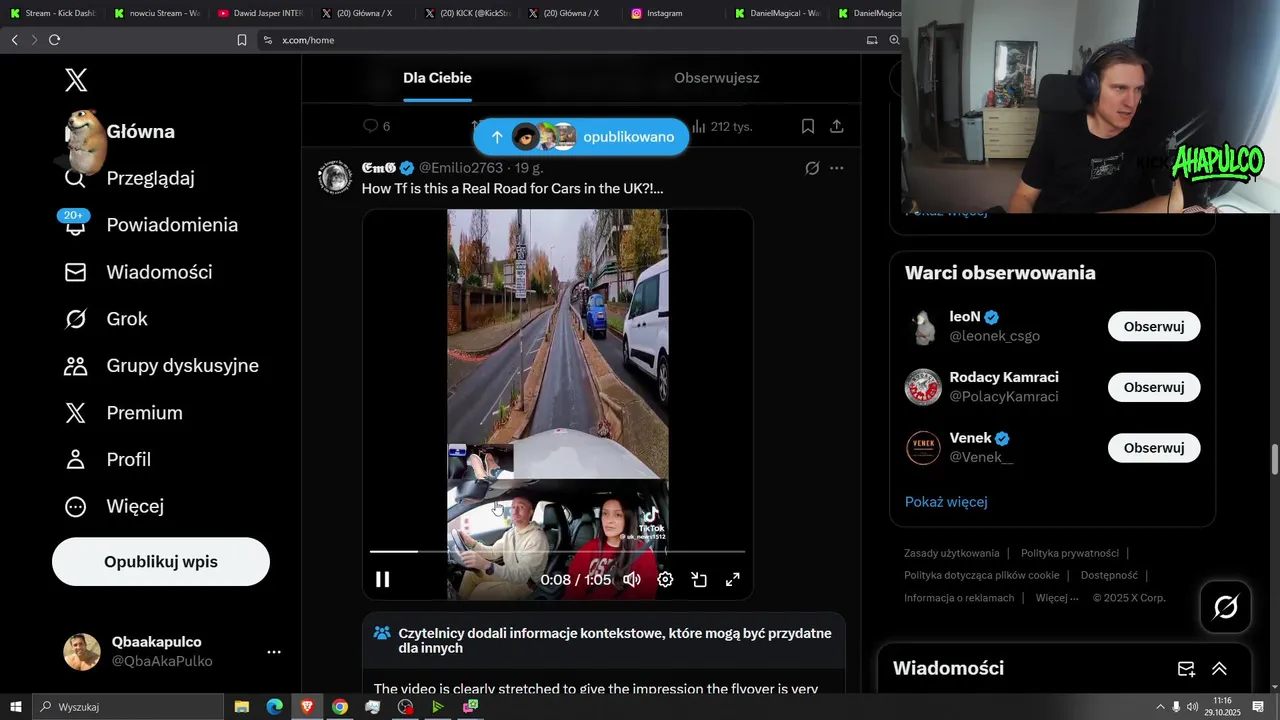Open Dostępność link
1280x720 pixels.
1109,575
